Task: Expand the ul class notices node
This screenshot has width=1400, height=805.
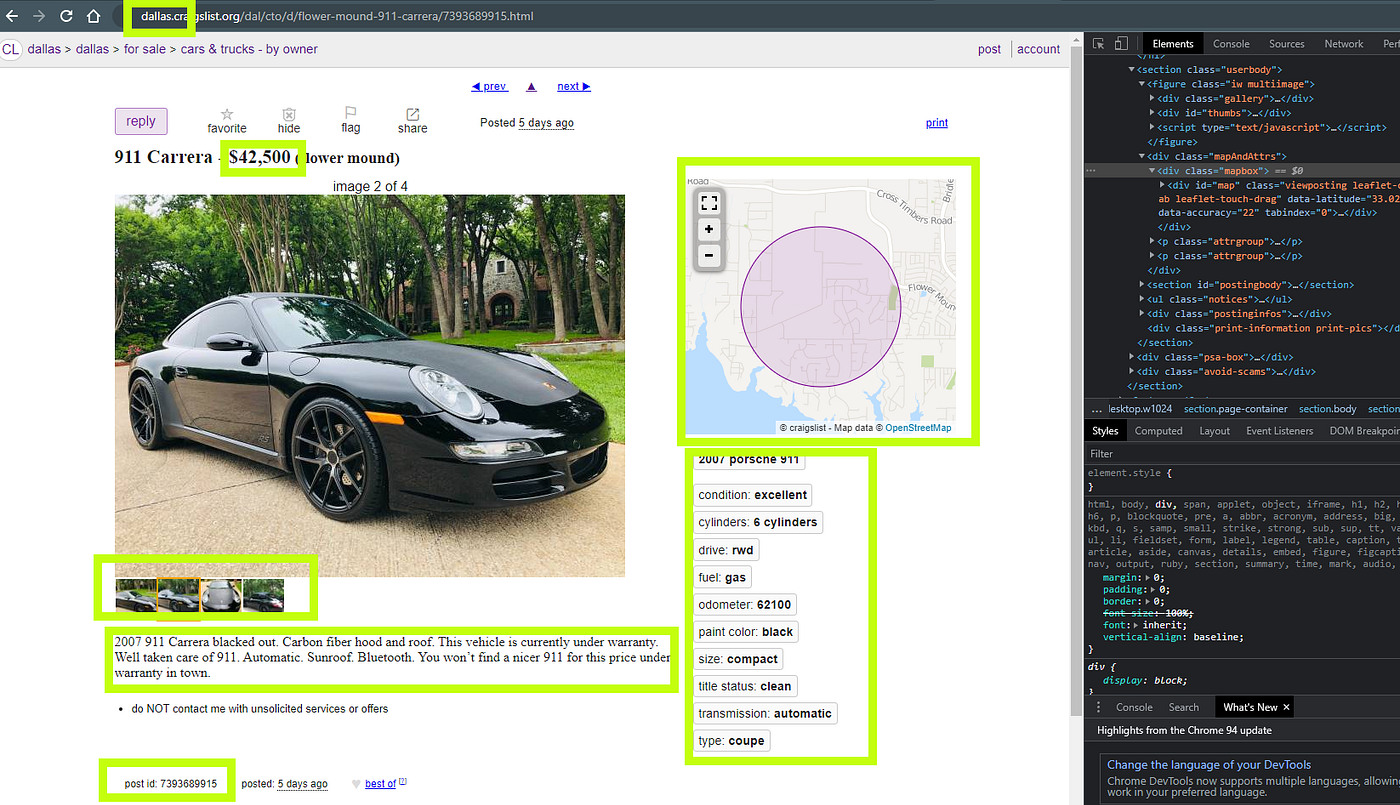Action: point(1142,299)
